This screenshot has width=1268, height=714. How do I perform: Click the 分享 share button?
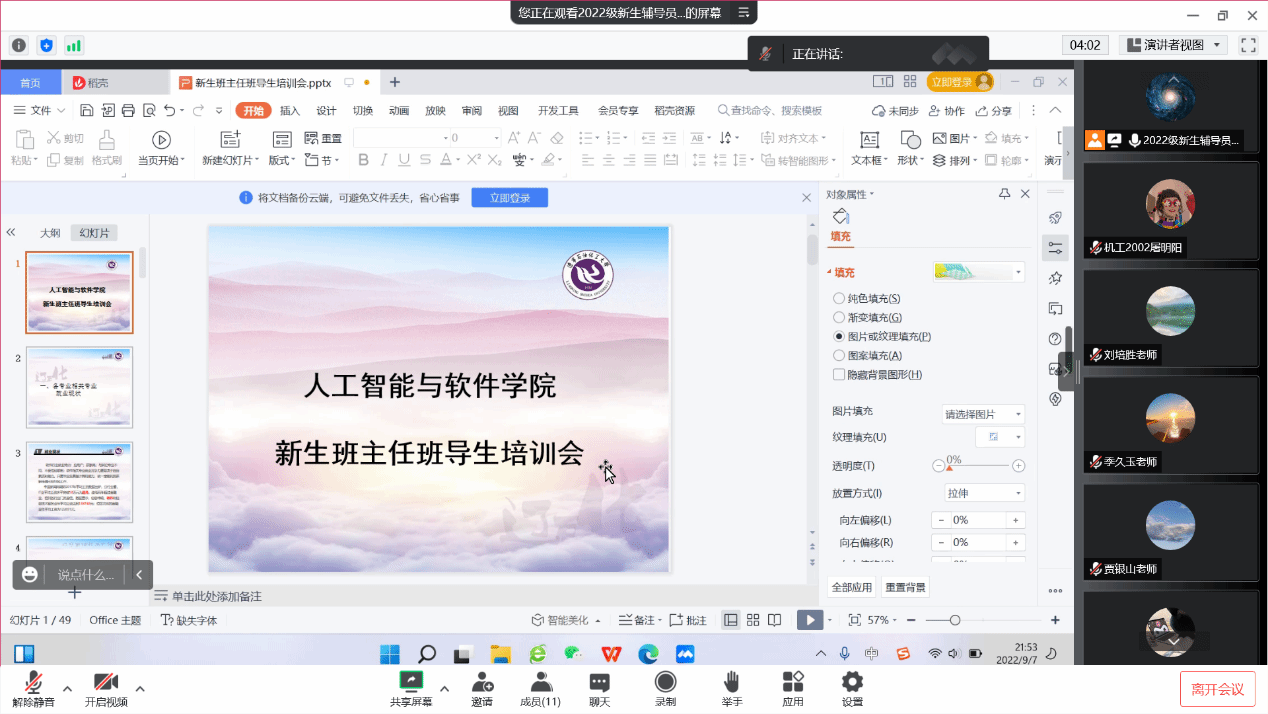coord(993,111)
